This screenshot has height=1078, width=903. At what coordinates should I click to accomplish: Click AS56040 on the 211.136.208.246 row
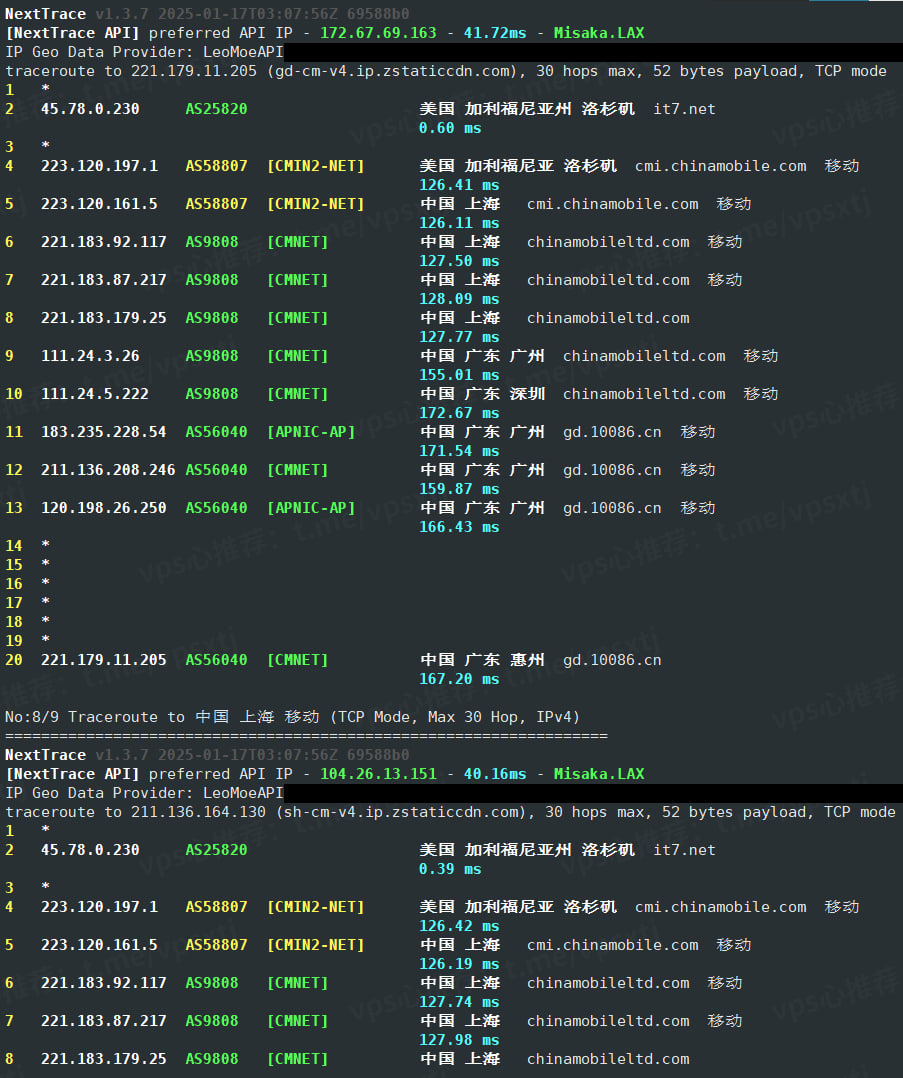point(216,470)
